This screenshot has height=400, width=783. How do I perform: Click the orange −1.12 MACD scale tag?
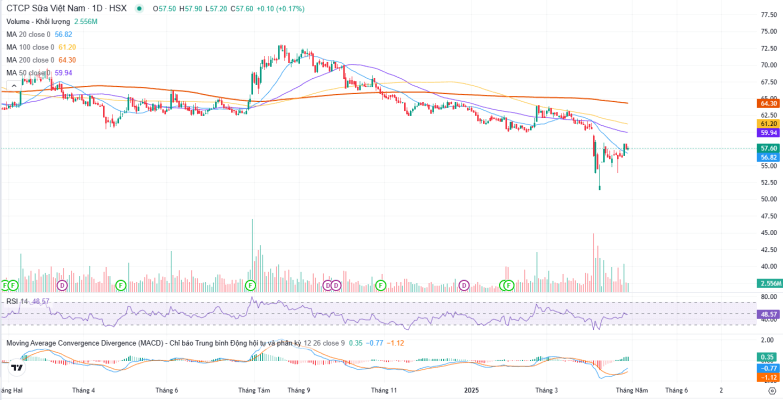[768, 378]
